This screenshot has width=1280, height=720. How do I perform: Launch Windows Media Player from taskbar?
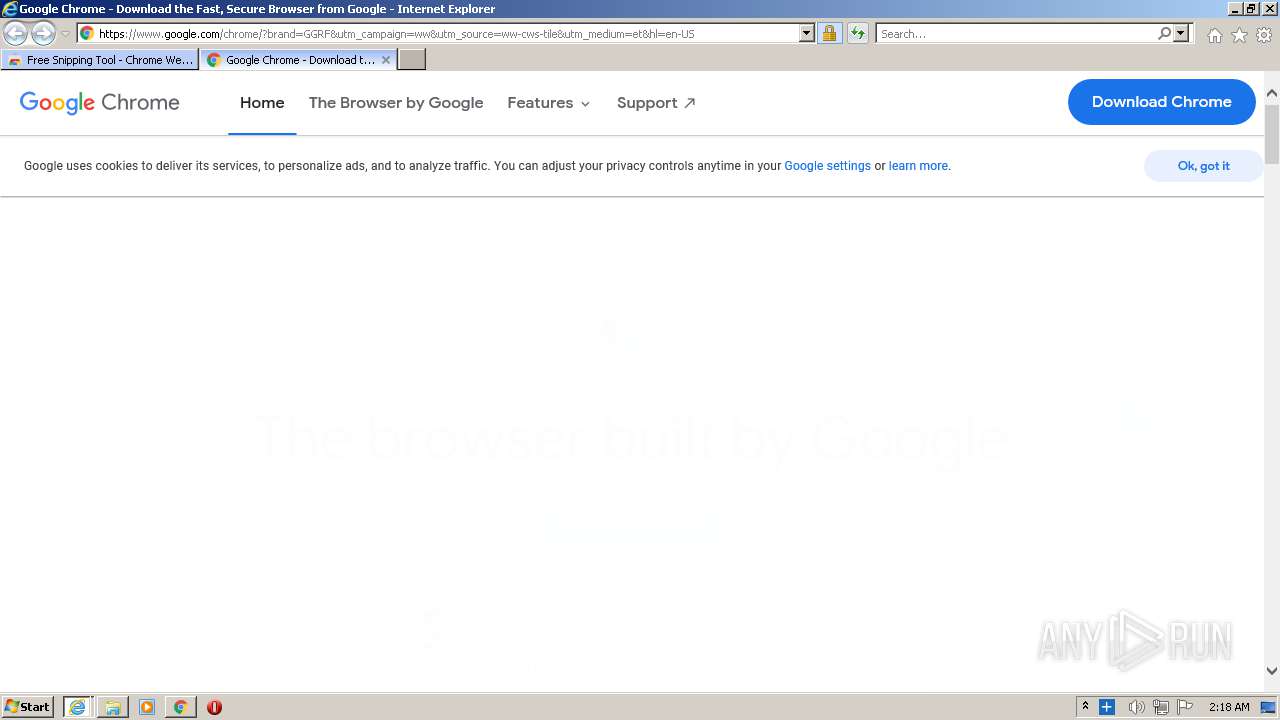point(147,707)
